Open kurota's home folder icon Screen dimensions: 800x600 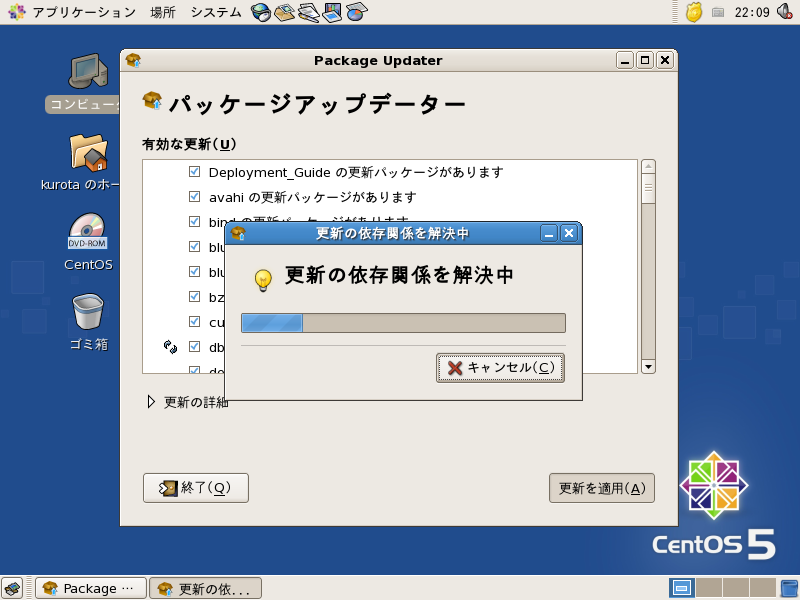[x=88, y=152]
